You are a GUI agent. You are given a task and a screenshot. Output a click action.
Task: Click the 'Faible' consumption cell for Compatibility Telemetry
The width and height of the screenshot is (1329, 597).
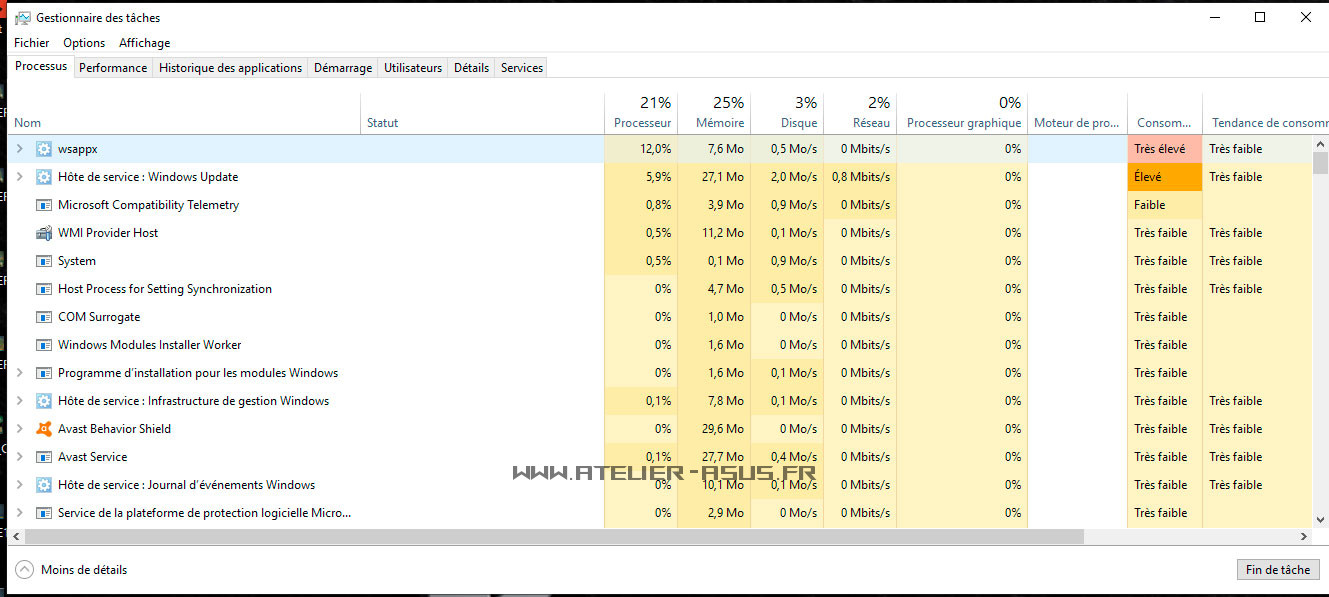[1164, 205]
